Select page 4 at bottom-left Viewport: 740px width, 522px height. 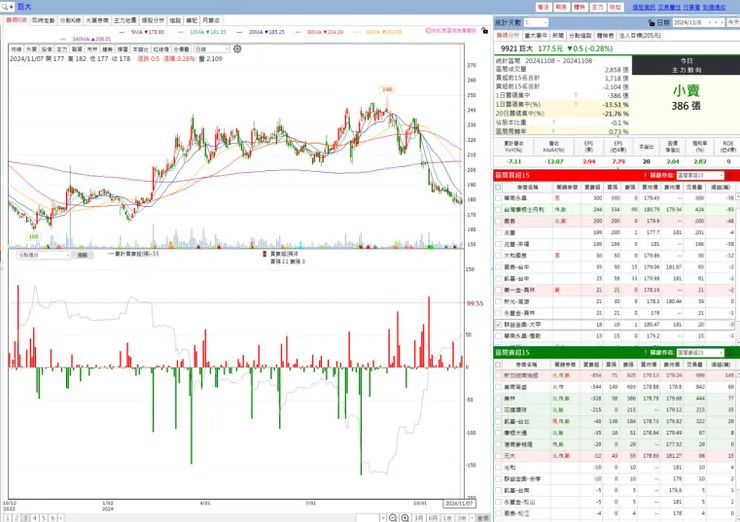click(x=34, y=518)
